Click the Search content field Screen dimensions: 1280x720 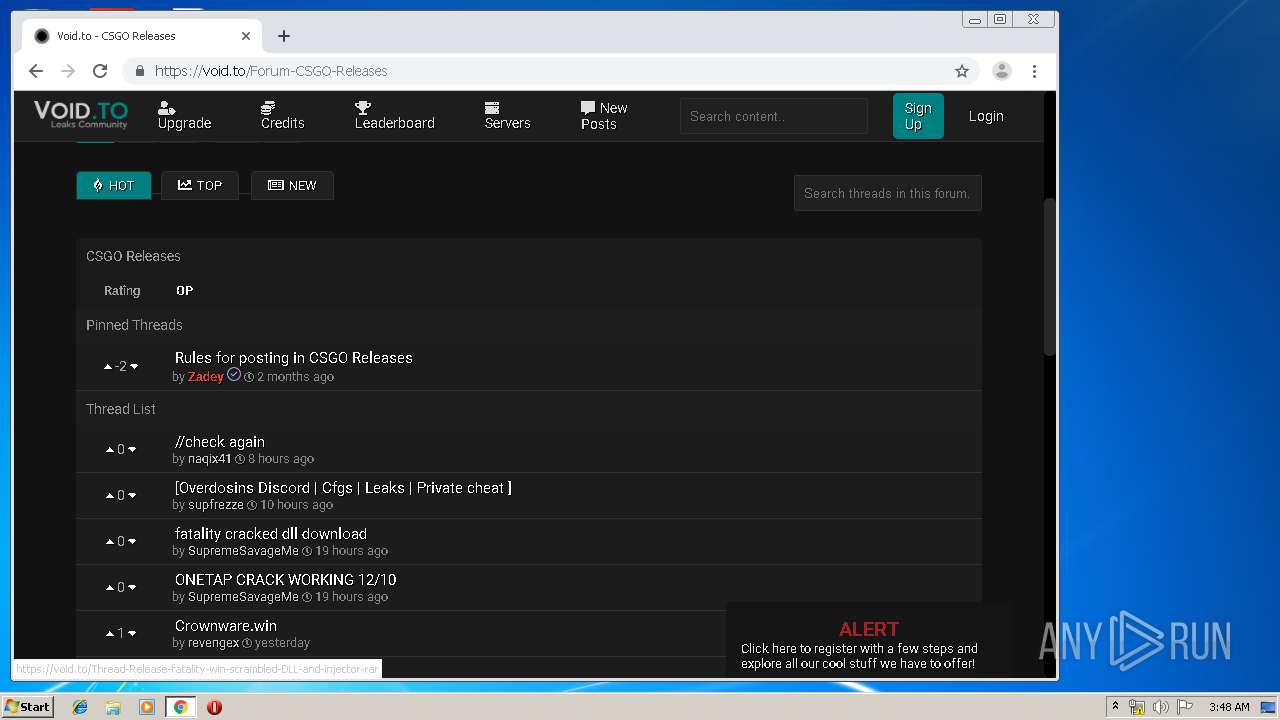(x=773, y=116)
